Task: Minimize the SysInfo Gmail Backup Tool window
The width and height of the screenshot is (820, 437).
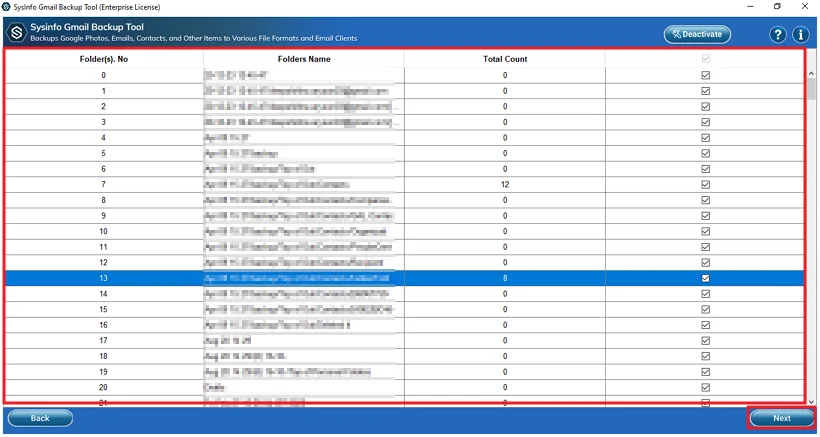Action: click(750, 7)
